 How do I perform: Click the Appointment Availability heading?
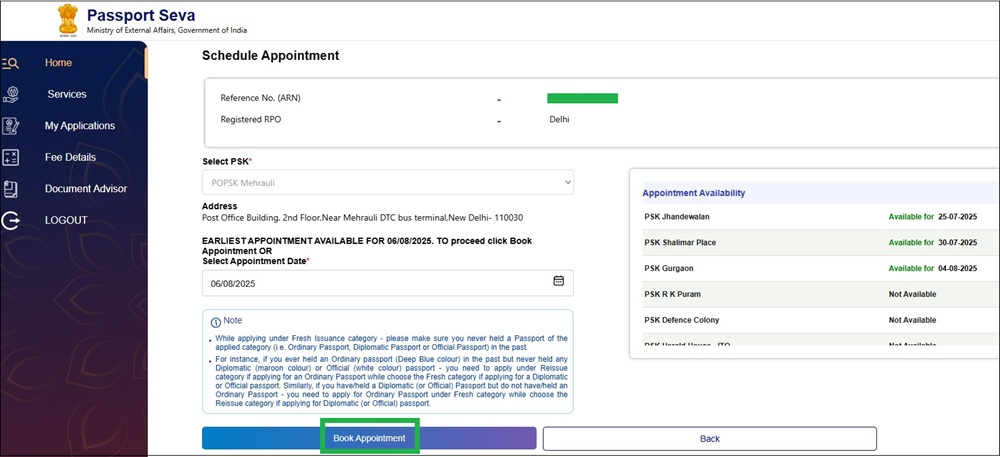click(693, 192)
